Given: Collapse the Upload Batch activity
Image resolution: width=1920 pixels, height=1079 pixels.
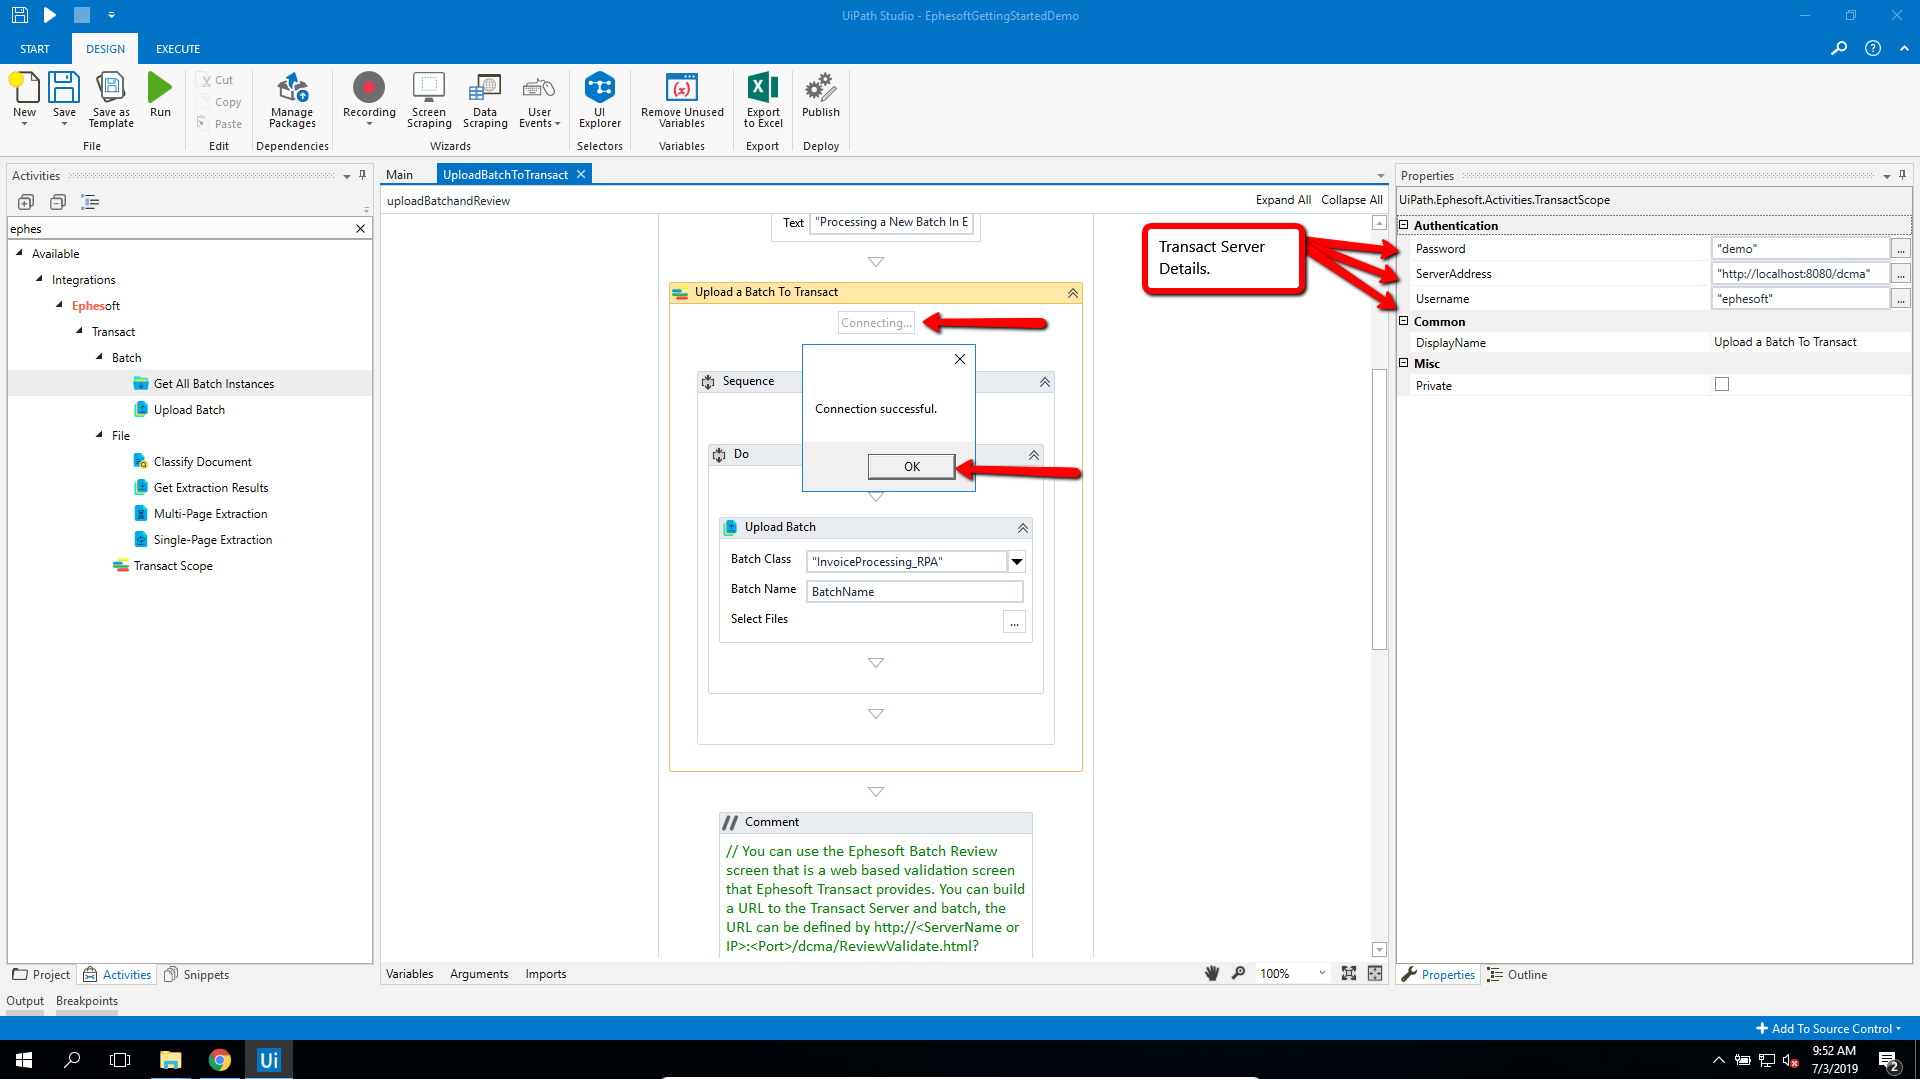Looking at the screenshot, I should click(1023, 528).
